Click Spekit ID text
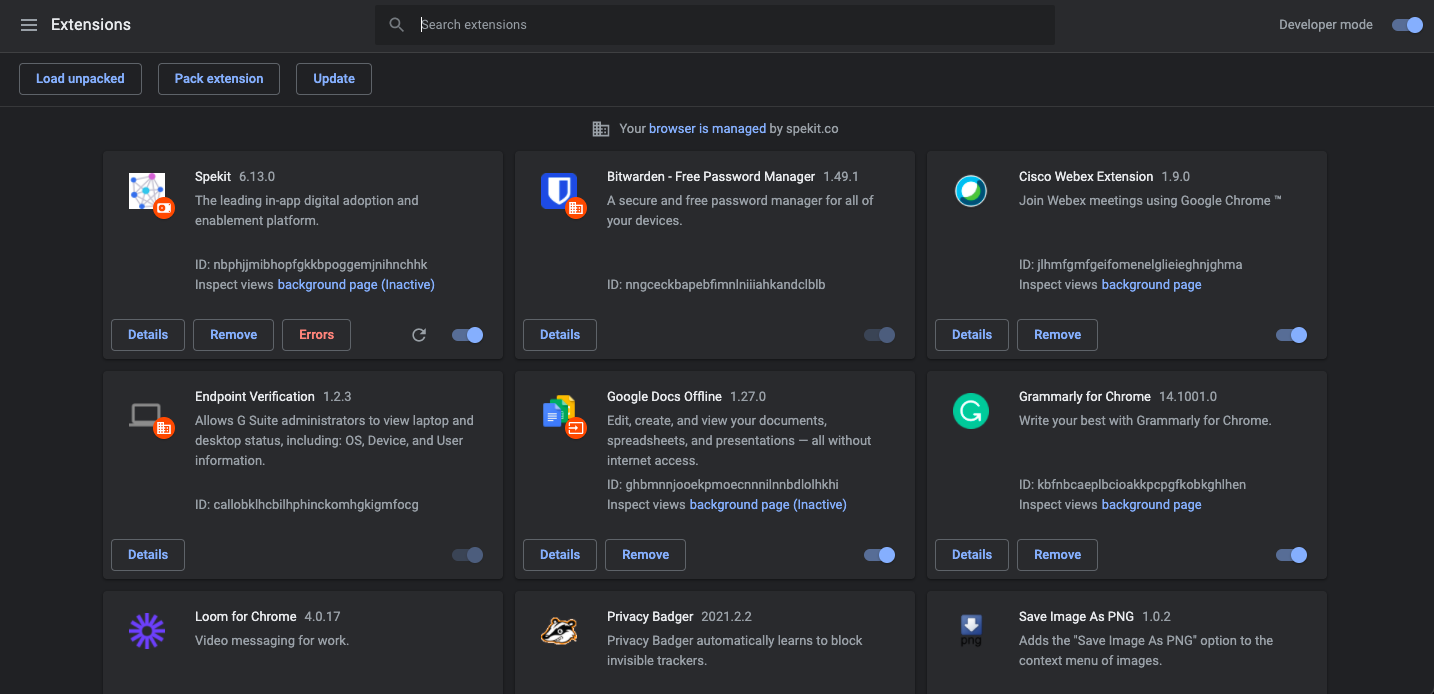1434x694 pixels. (311, 265)
